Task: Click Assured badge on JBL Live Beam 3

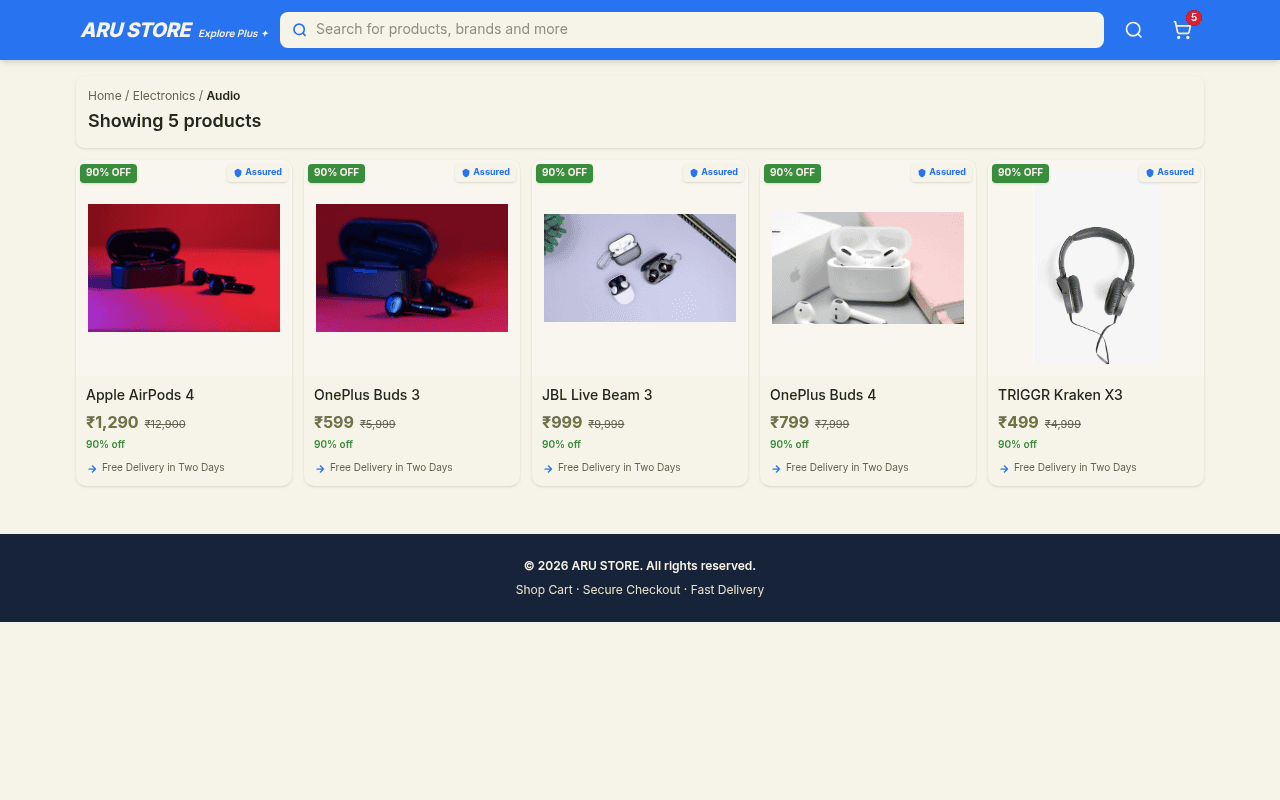Action: 714,172
